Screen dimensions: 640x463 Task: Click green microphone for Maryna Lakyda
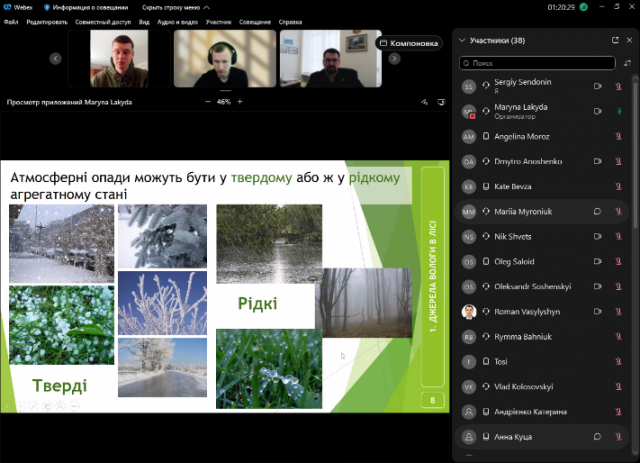coord(619,111)
